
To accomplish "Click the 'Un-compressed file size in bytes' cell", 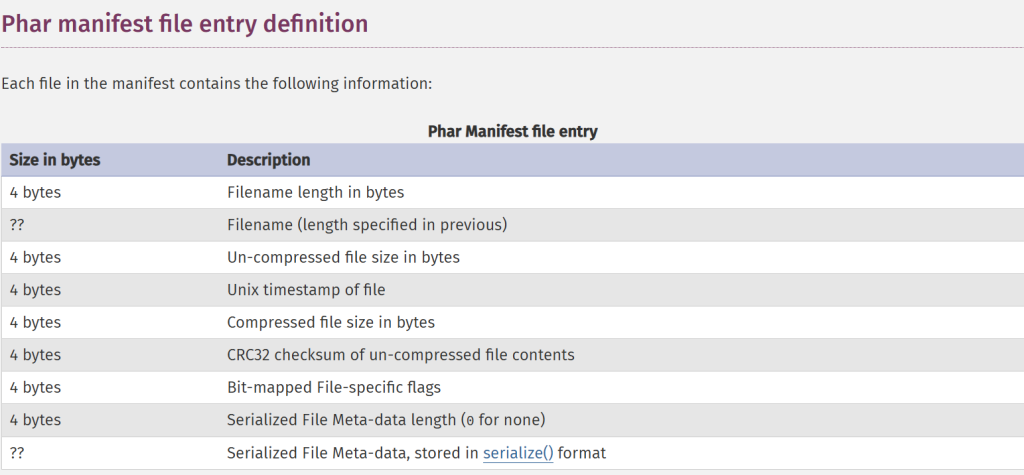I will [343, 257].
